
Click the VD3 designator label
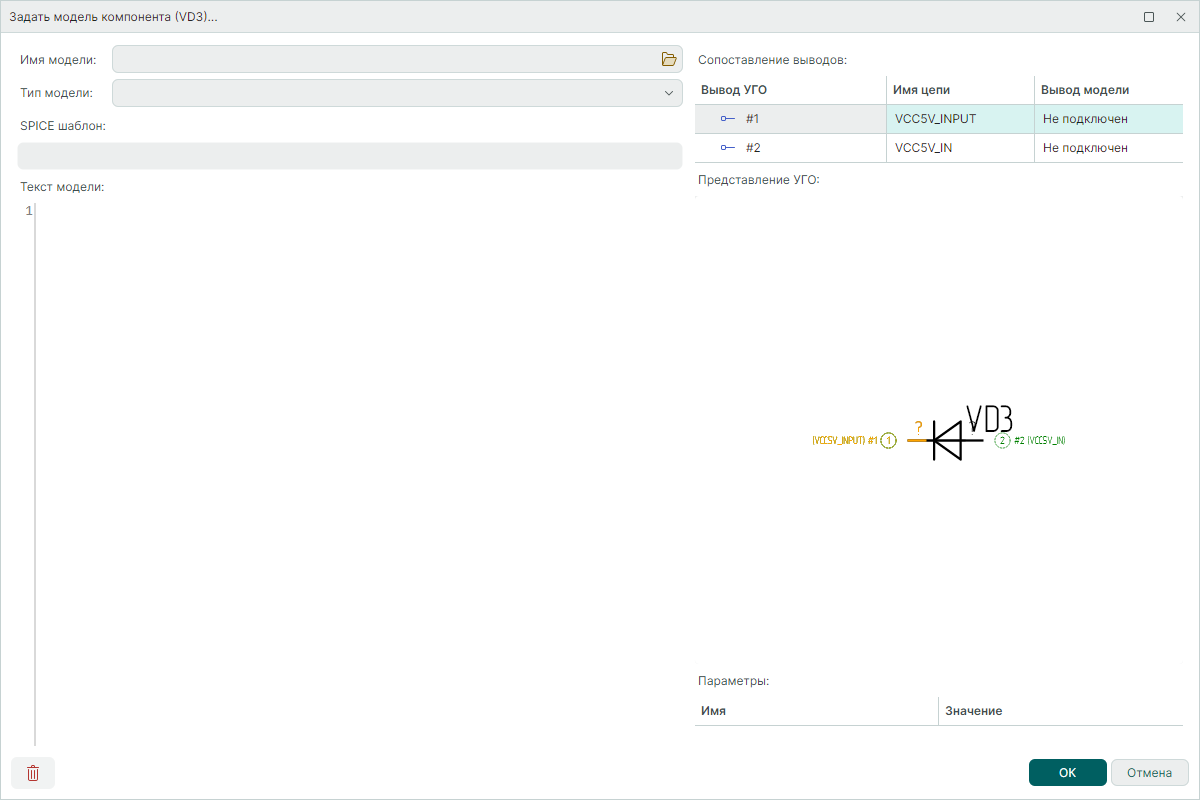(990, 418)
